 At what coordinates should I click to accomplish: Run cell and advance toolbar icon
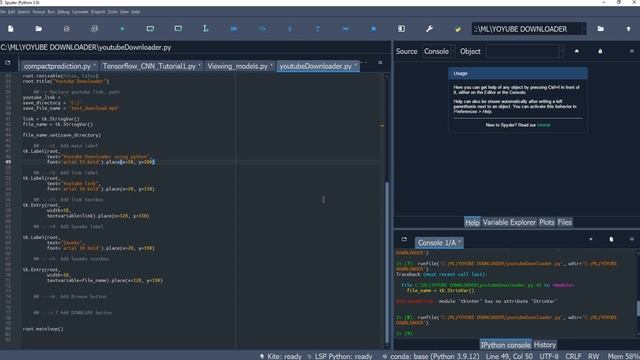coord(178,29)
